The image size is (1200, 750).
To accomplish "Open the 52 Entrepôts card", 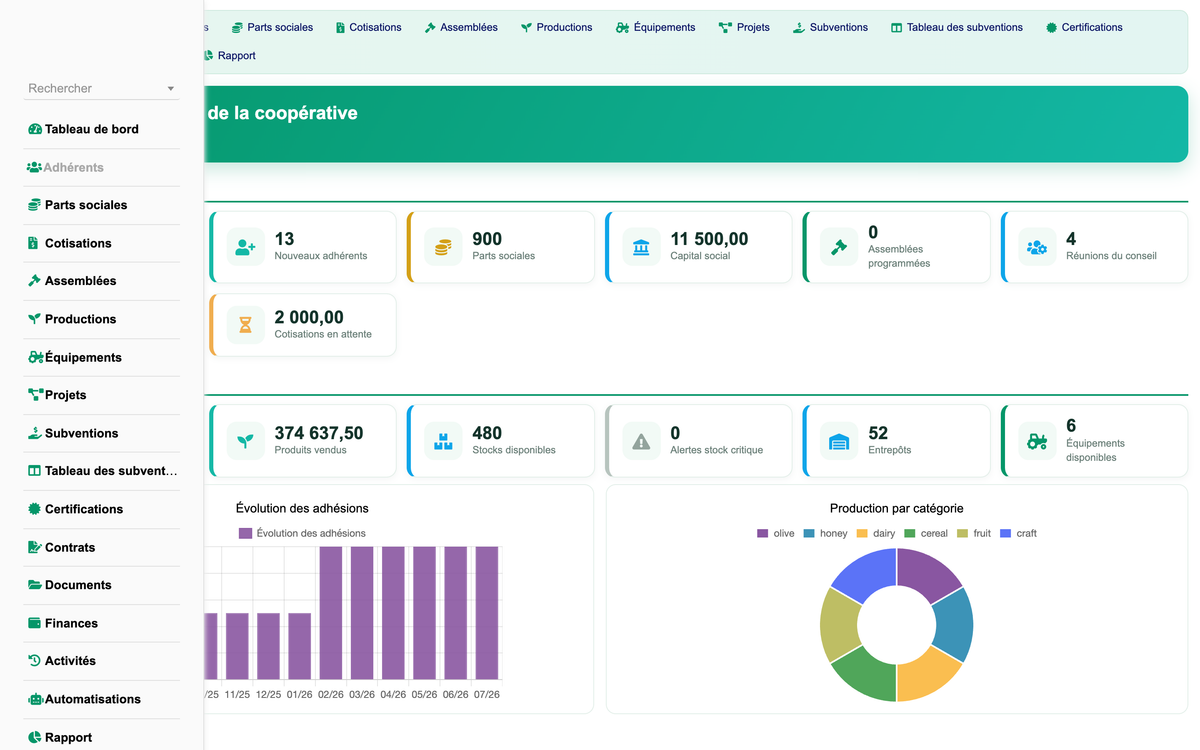I will 897,441.
